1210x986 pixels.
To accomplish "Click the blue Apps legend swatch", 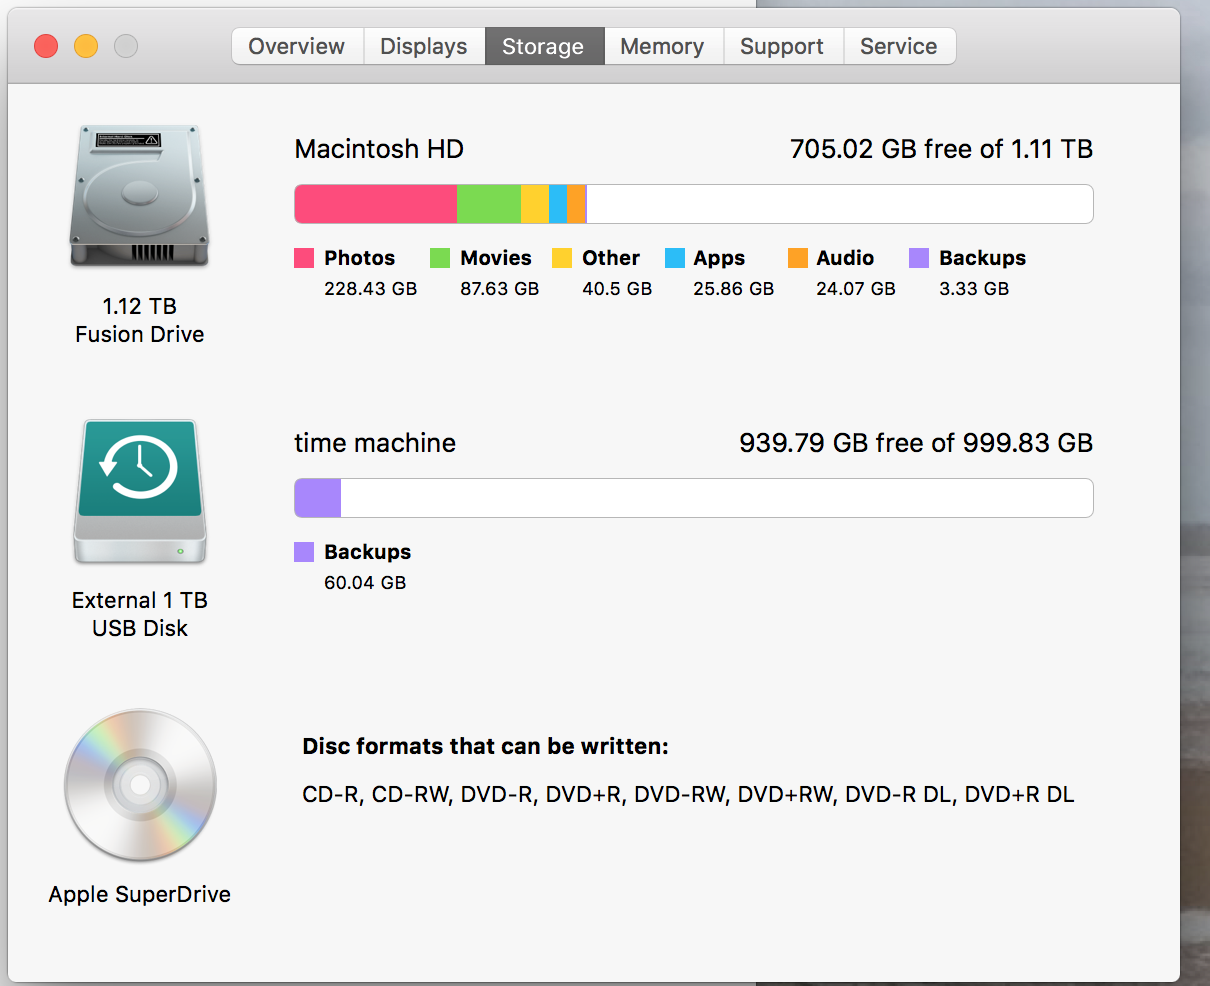I will click(x=675, y=258).
